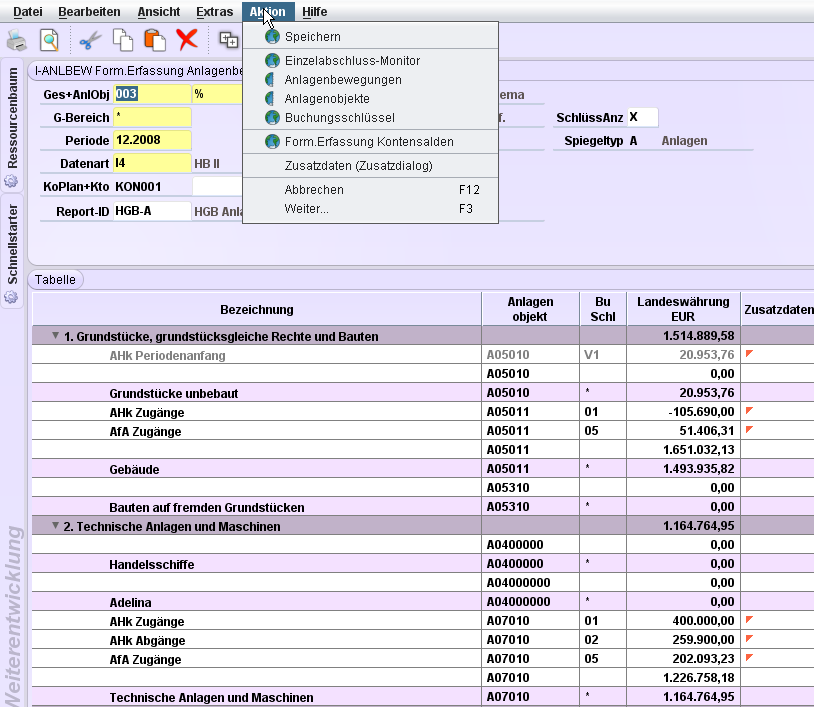Click the paste clipboard icon

tap(155, 40)
